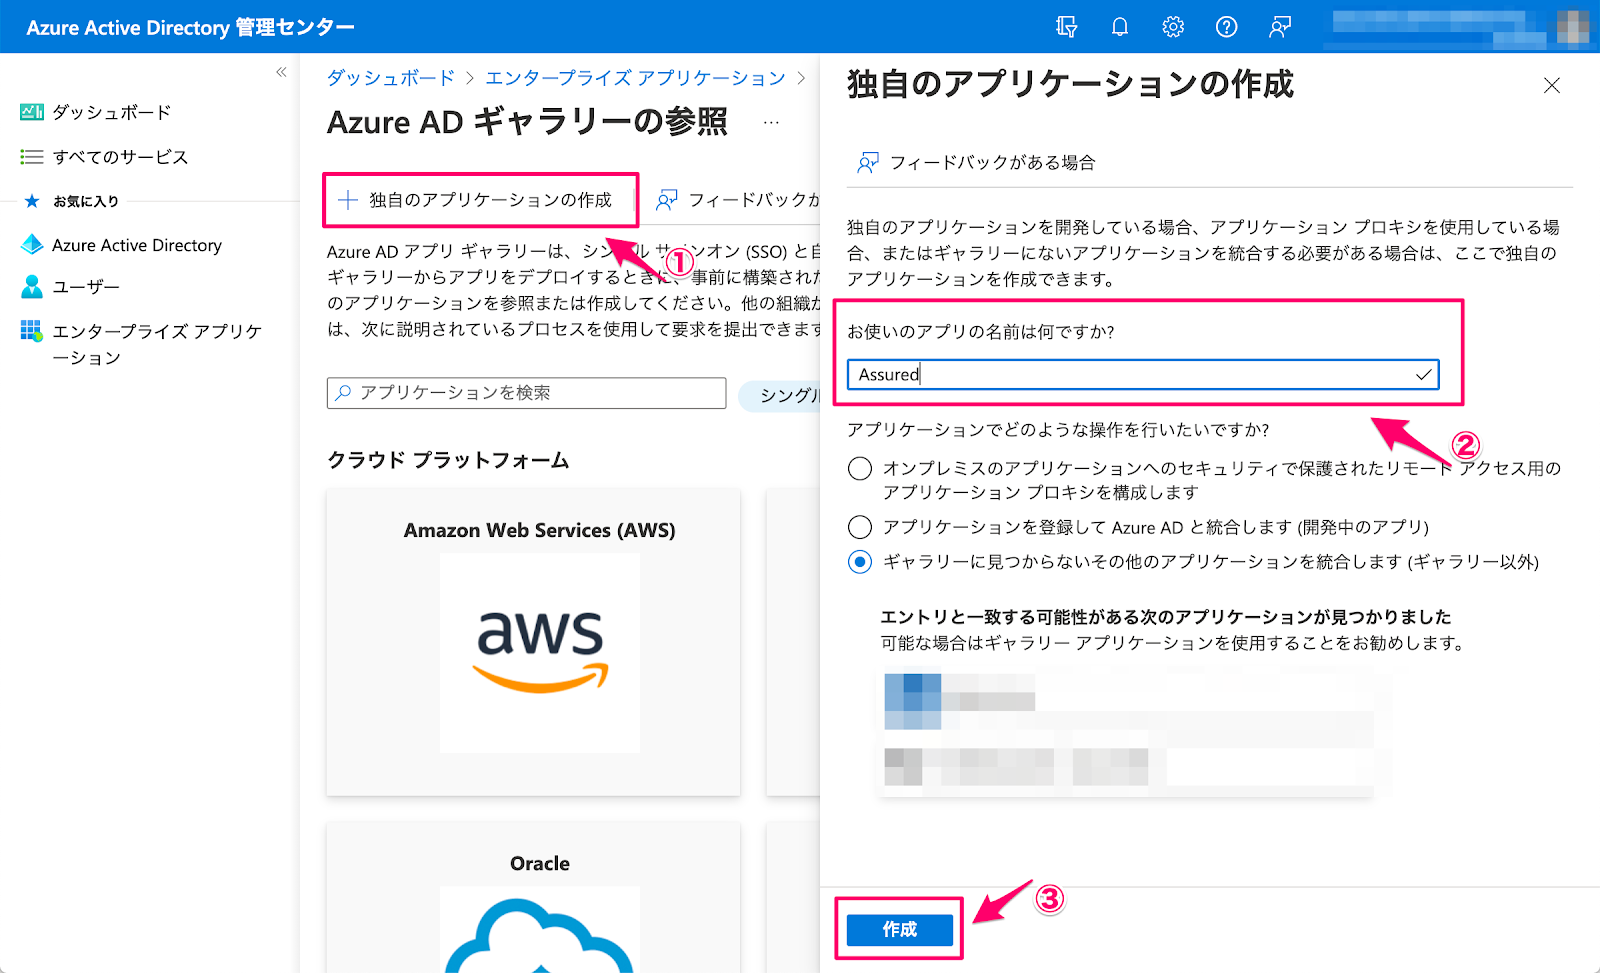The image size is (1600, 973).
Task: Select the on-premises Application Proxy radio option
Action: pyautogui.click(x=860, y=468)
